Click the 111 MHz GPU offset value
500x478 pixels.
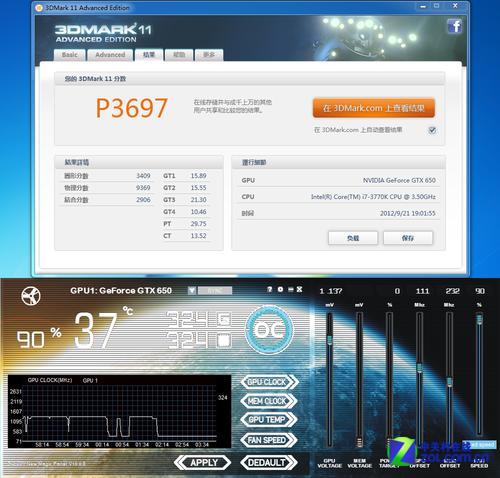(x=422, y=291)
